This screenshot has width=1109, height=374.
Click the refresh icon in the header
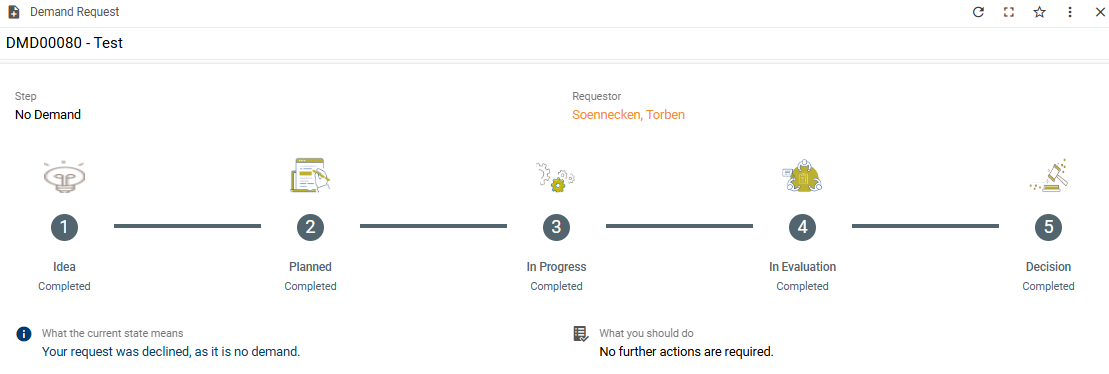[978, 12]
